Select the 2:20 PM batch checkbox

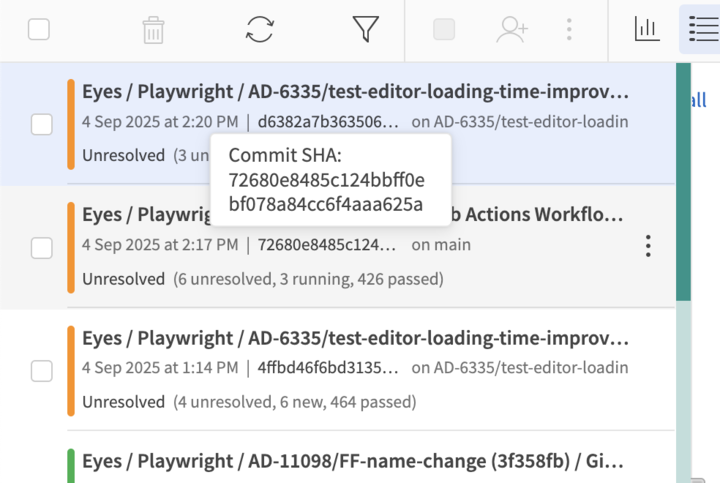[42, 124]
